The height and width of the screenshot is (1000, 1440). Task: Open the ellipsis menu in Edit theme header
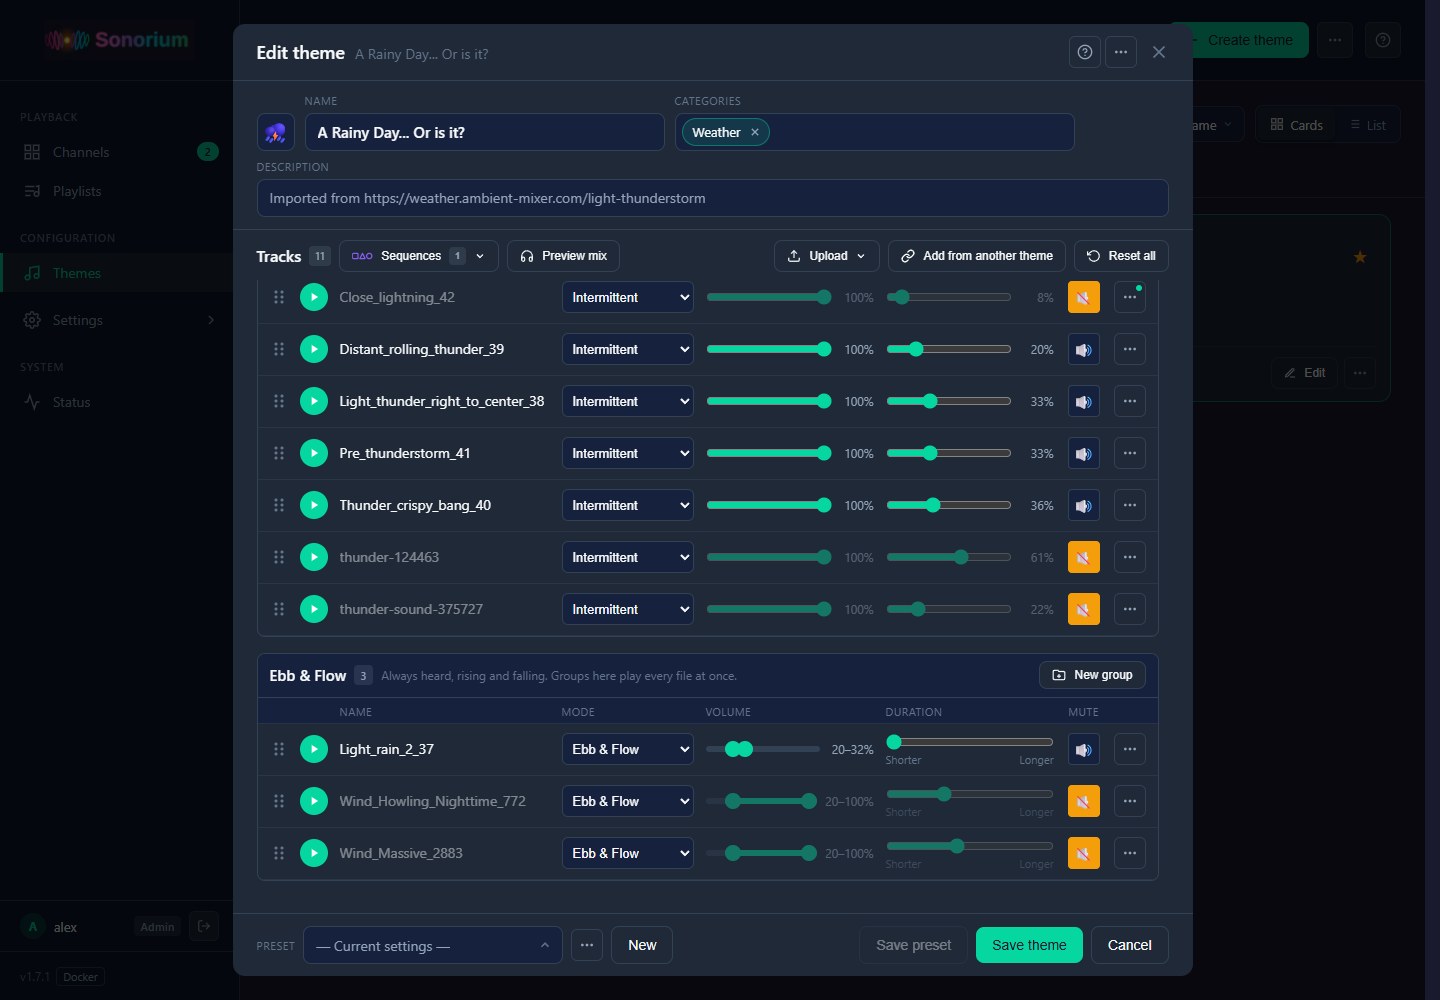(x=1121, y=52)
